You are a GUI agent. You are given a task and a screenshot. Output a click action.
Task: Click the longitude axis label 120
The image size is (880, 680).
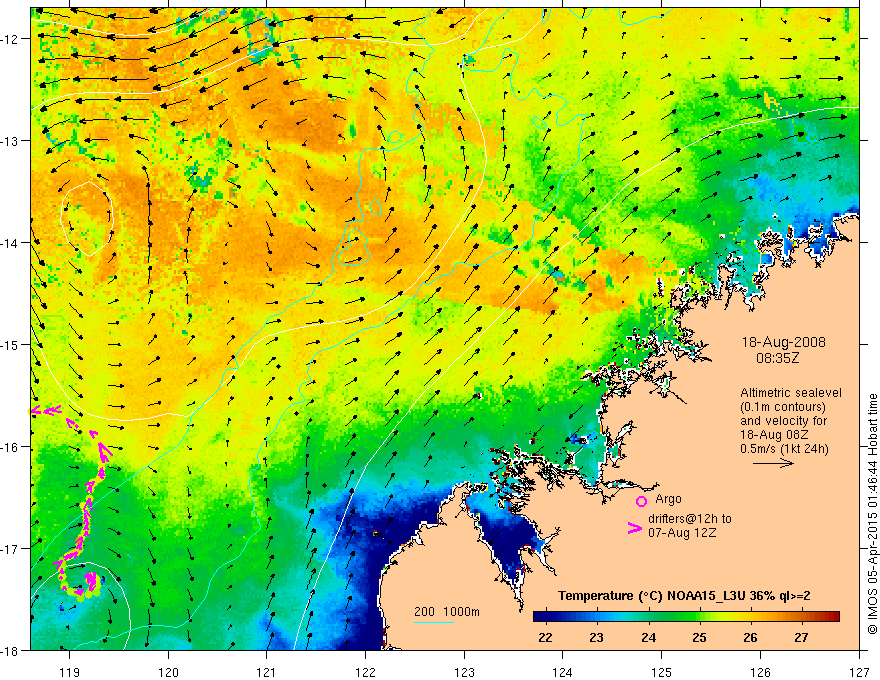168,672
